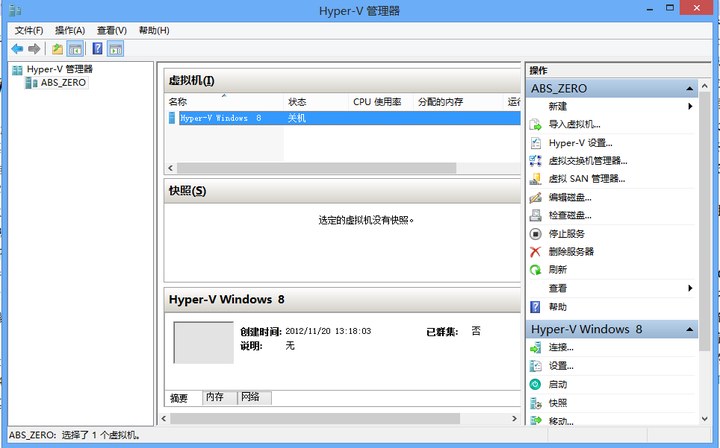720x448 pixels.
Task: Click the 快照 snapshot action icon
Action: [x=535, y=403]
